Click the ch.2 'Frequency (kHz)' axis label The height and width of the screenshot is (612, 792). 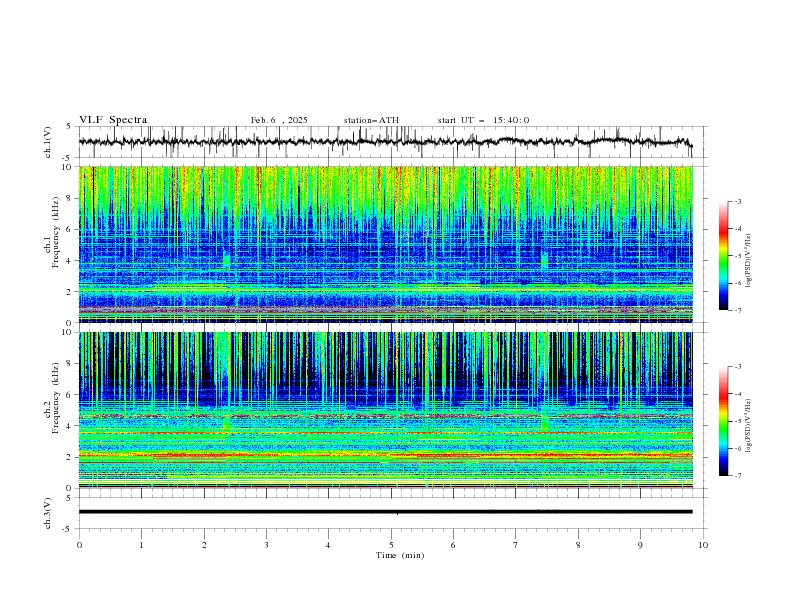pyautogui.click(x=56, y=398)
